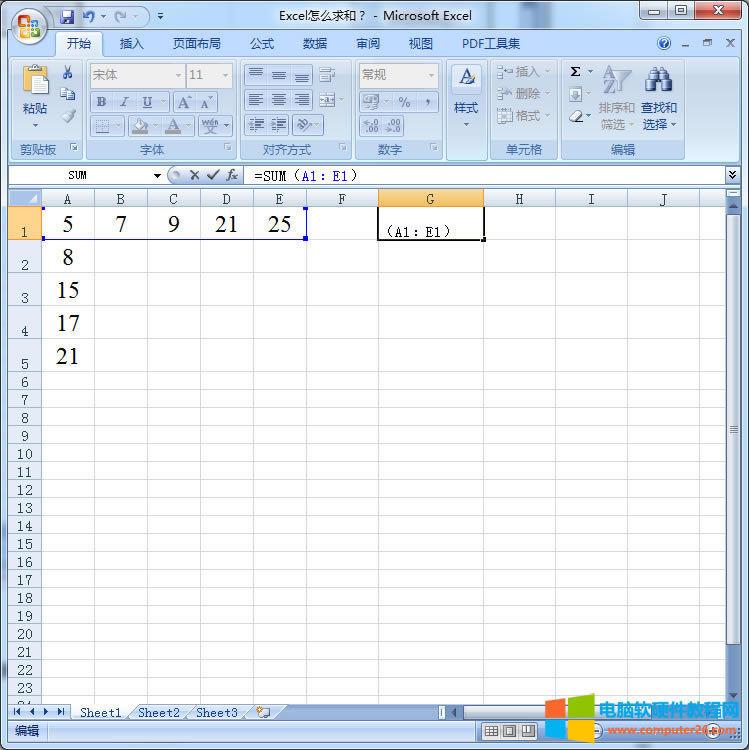
Task: Open the phonetic guide wén icon
Action: 210,126
